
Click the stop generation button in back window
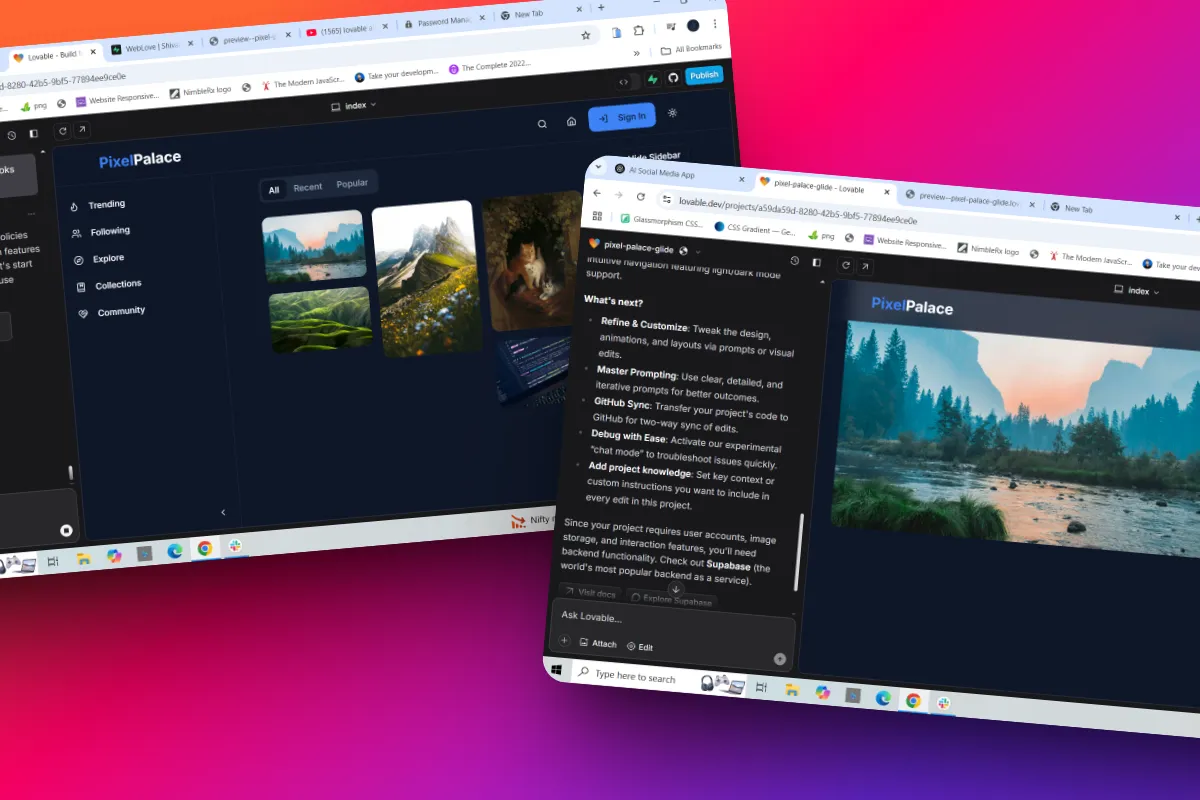(67, 530)
